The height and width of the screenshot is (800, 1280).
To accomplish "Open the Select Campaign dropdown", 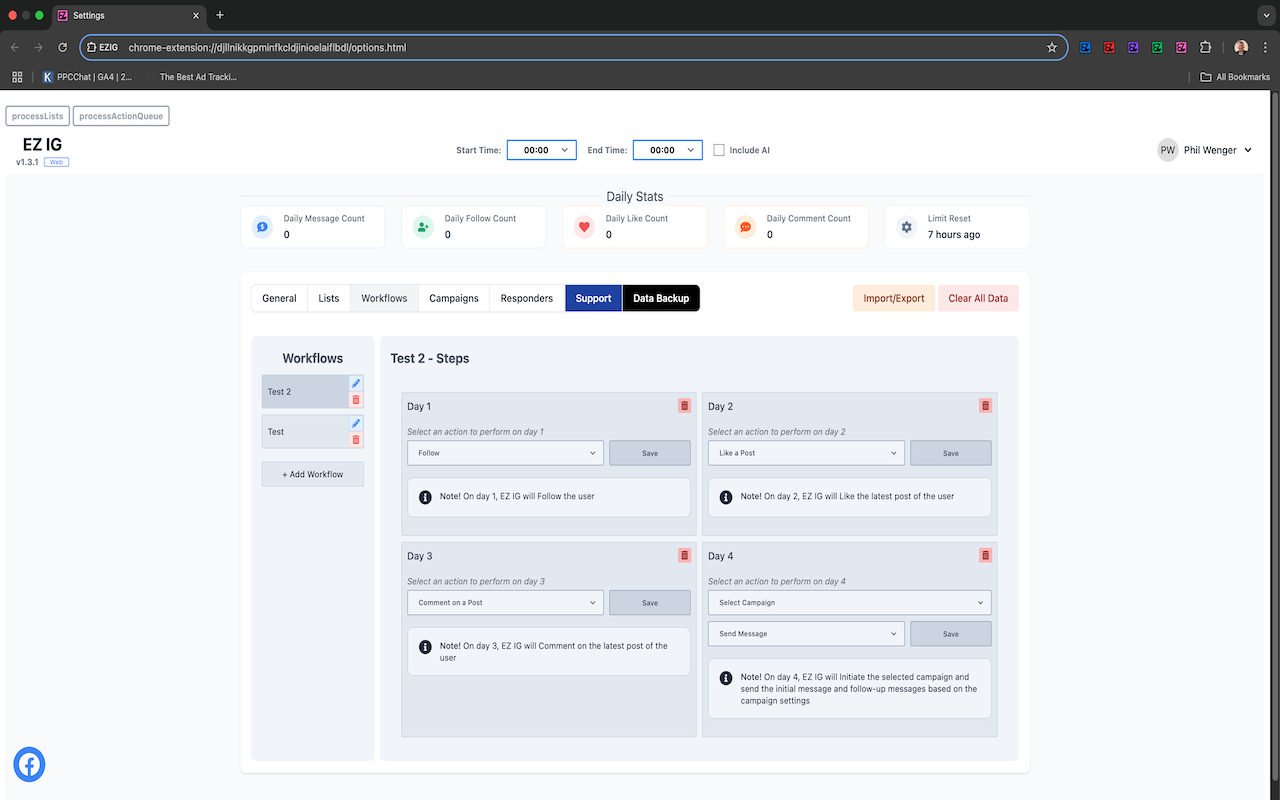I will pos(850,603).
